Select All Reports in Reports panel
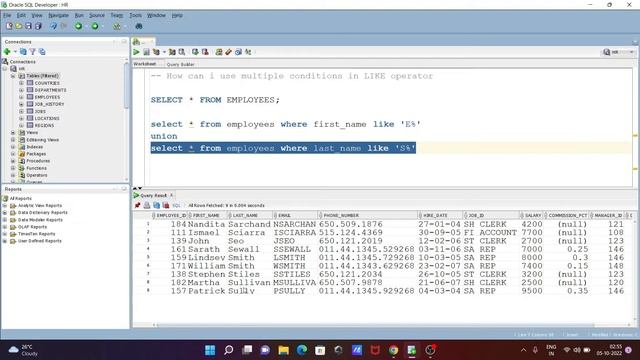The width and height of the screenshot is (640, 360). [x=20, y=198]
